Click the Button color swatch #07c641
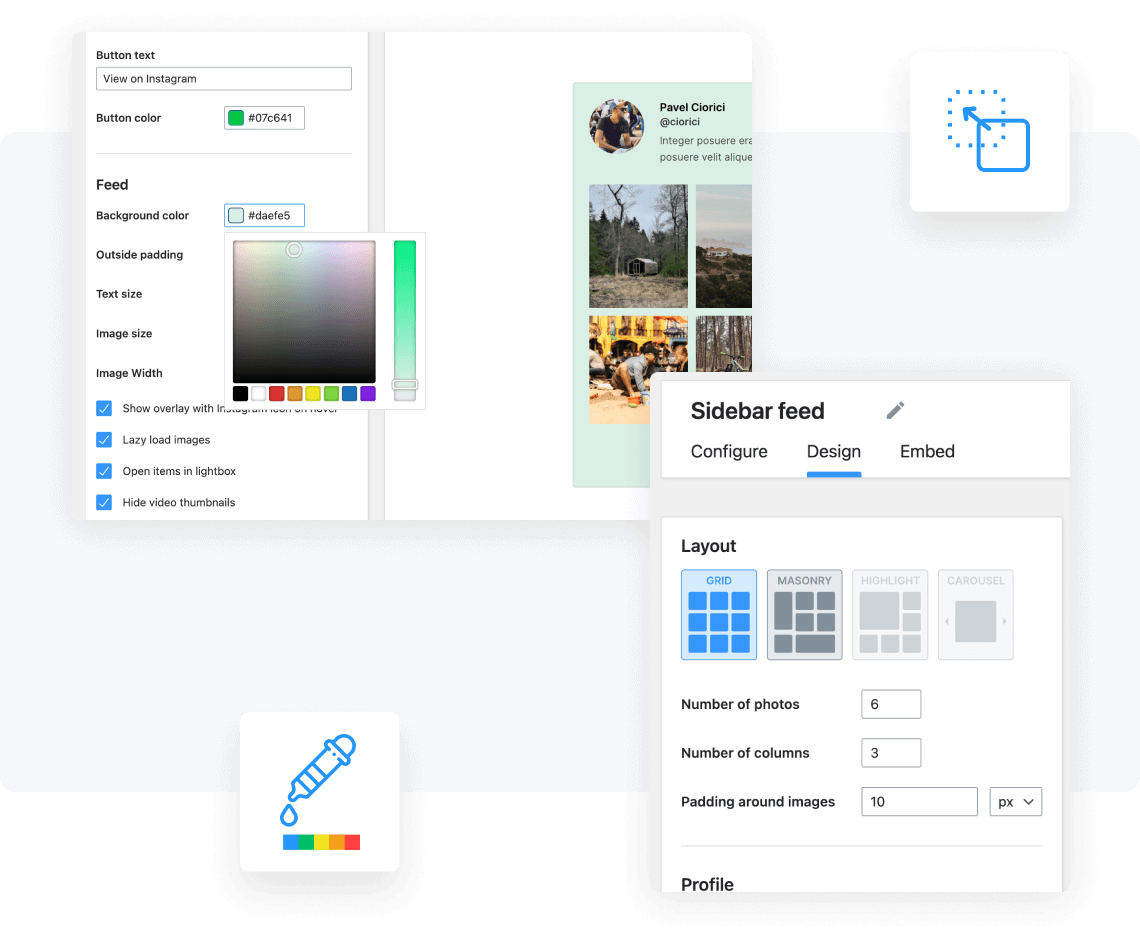This screenshot has width=1140, height=940. [x=236, y=118]
